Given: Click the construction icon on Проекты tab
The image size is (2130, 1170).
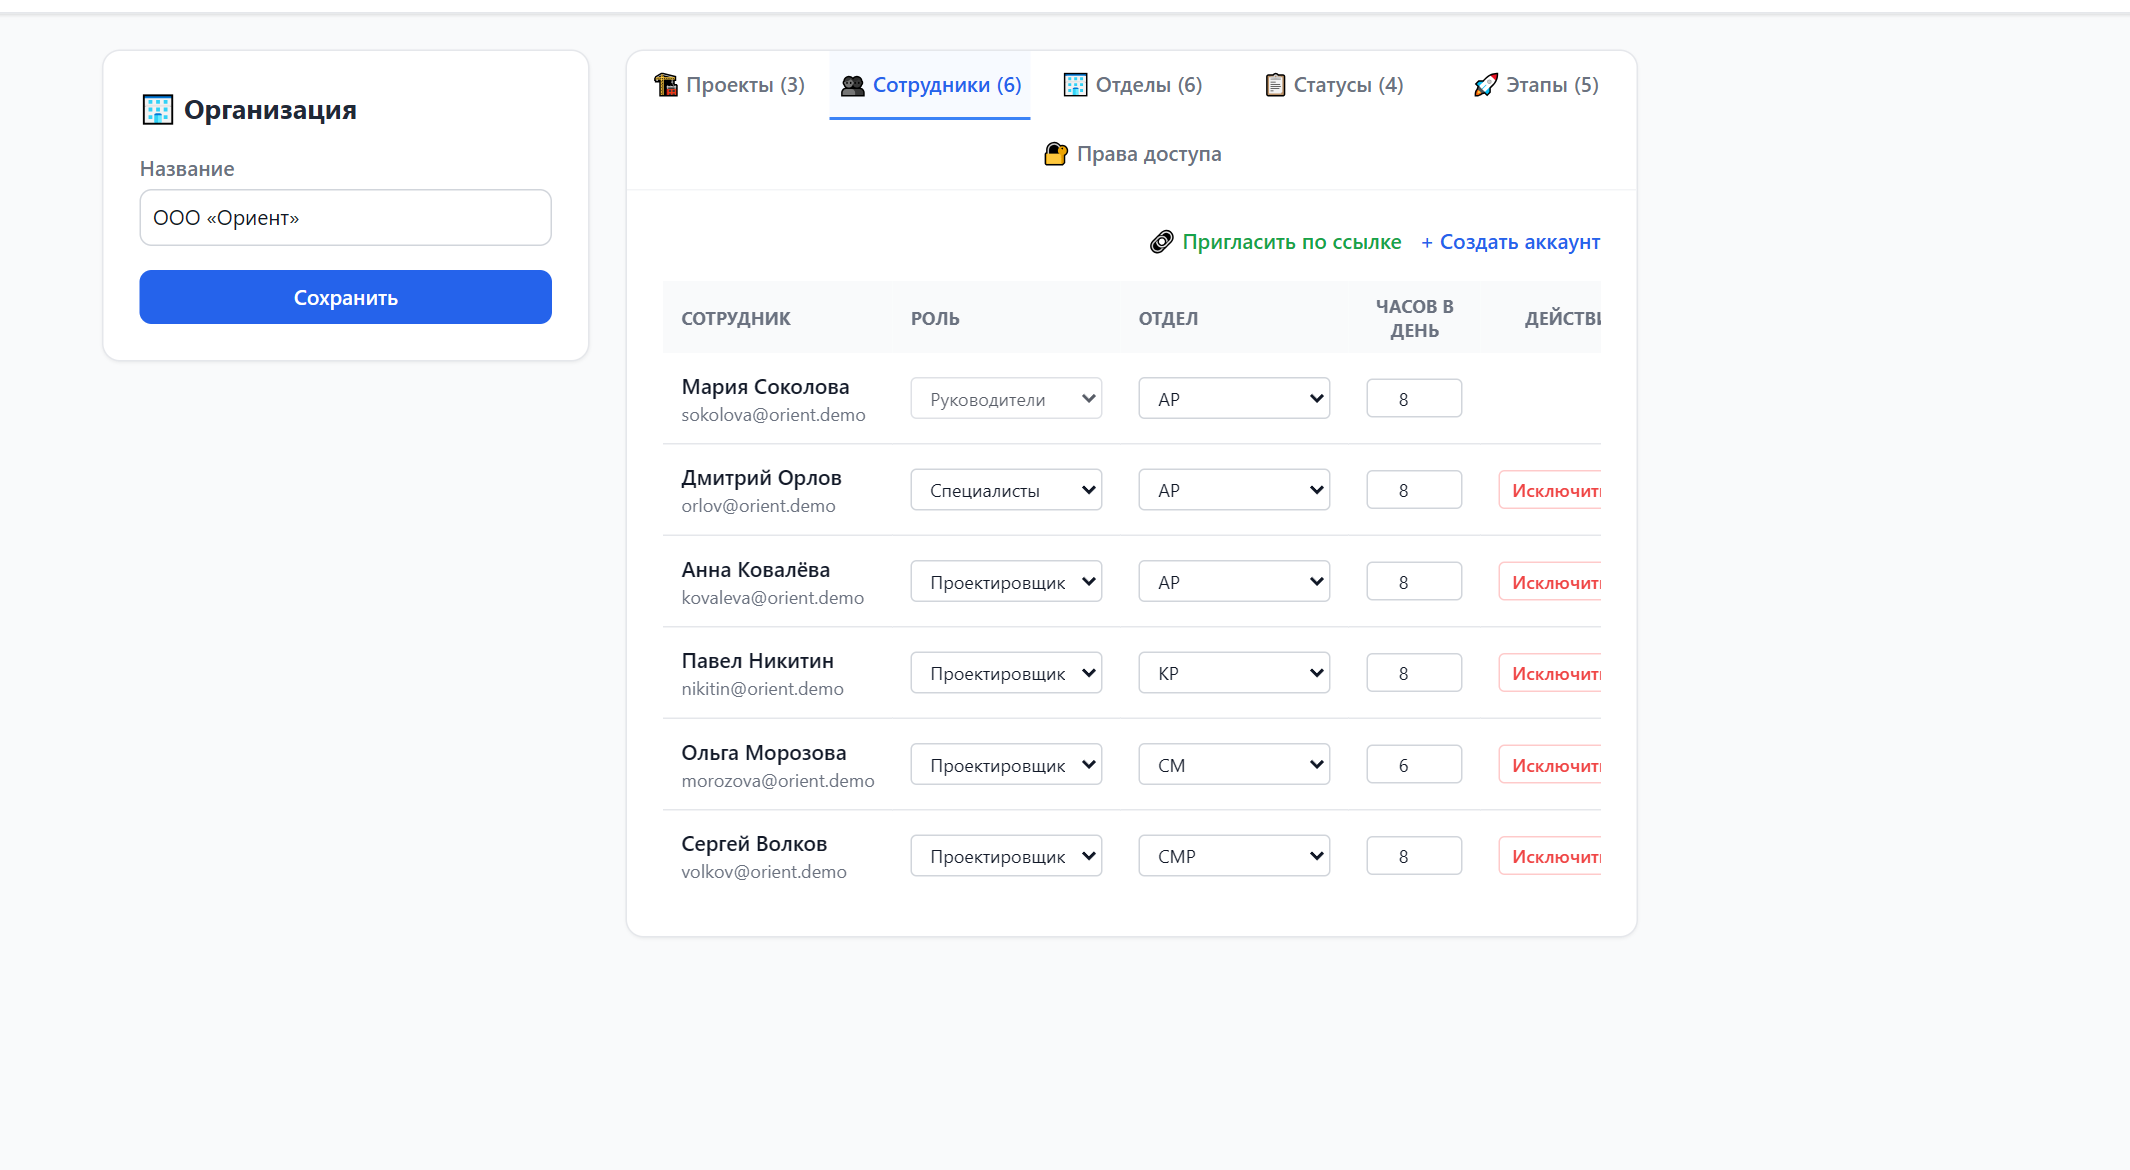Looking at the screenshot, I should coord(666,85).
